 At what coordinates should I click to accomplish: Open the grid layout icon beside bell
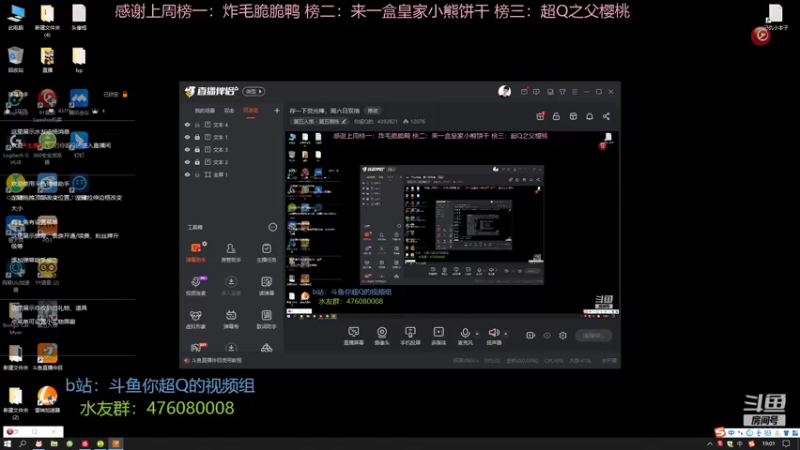573,116
